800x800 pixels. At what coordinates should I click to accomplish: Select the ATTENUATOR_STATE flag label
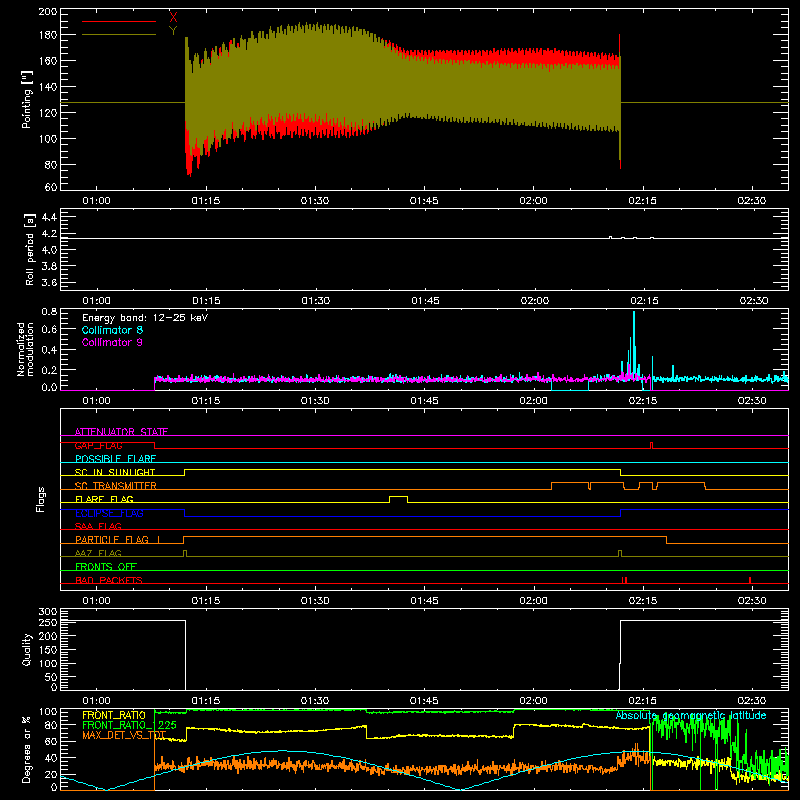(121, 432)
